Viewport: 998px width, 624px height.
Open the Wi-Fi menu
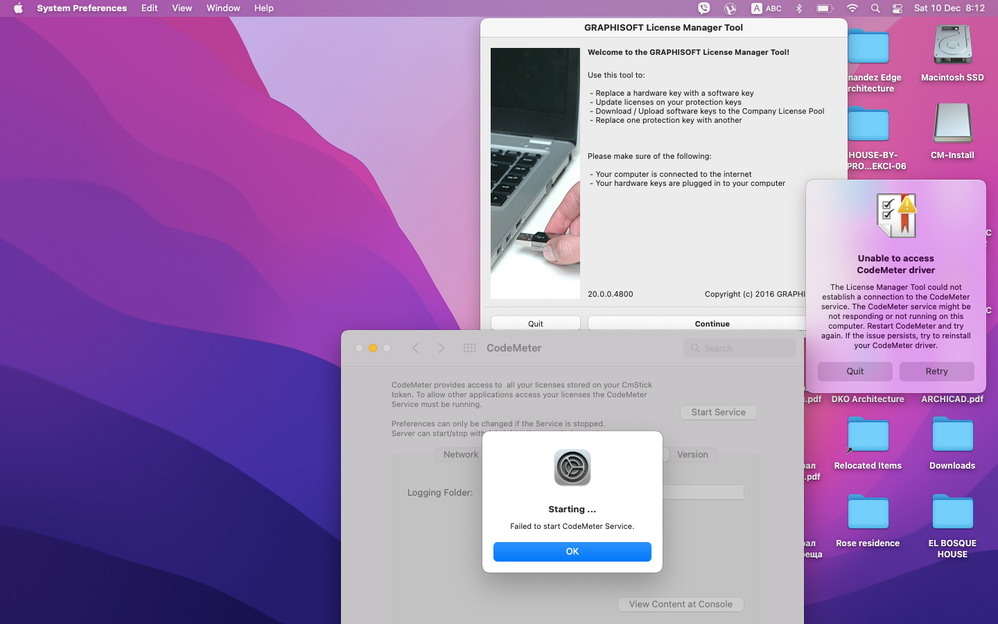coord(852,8)
